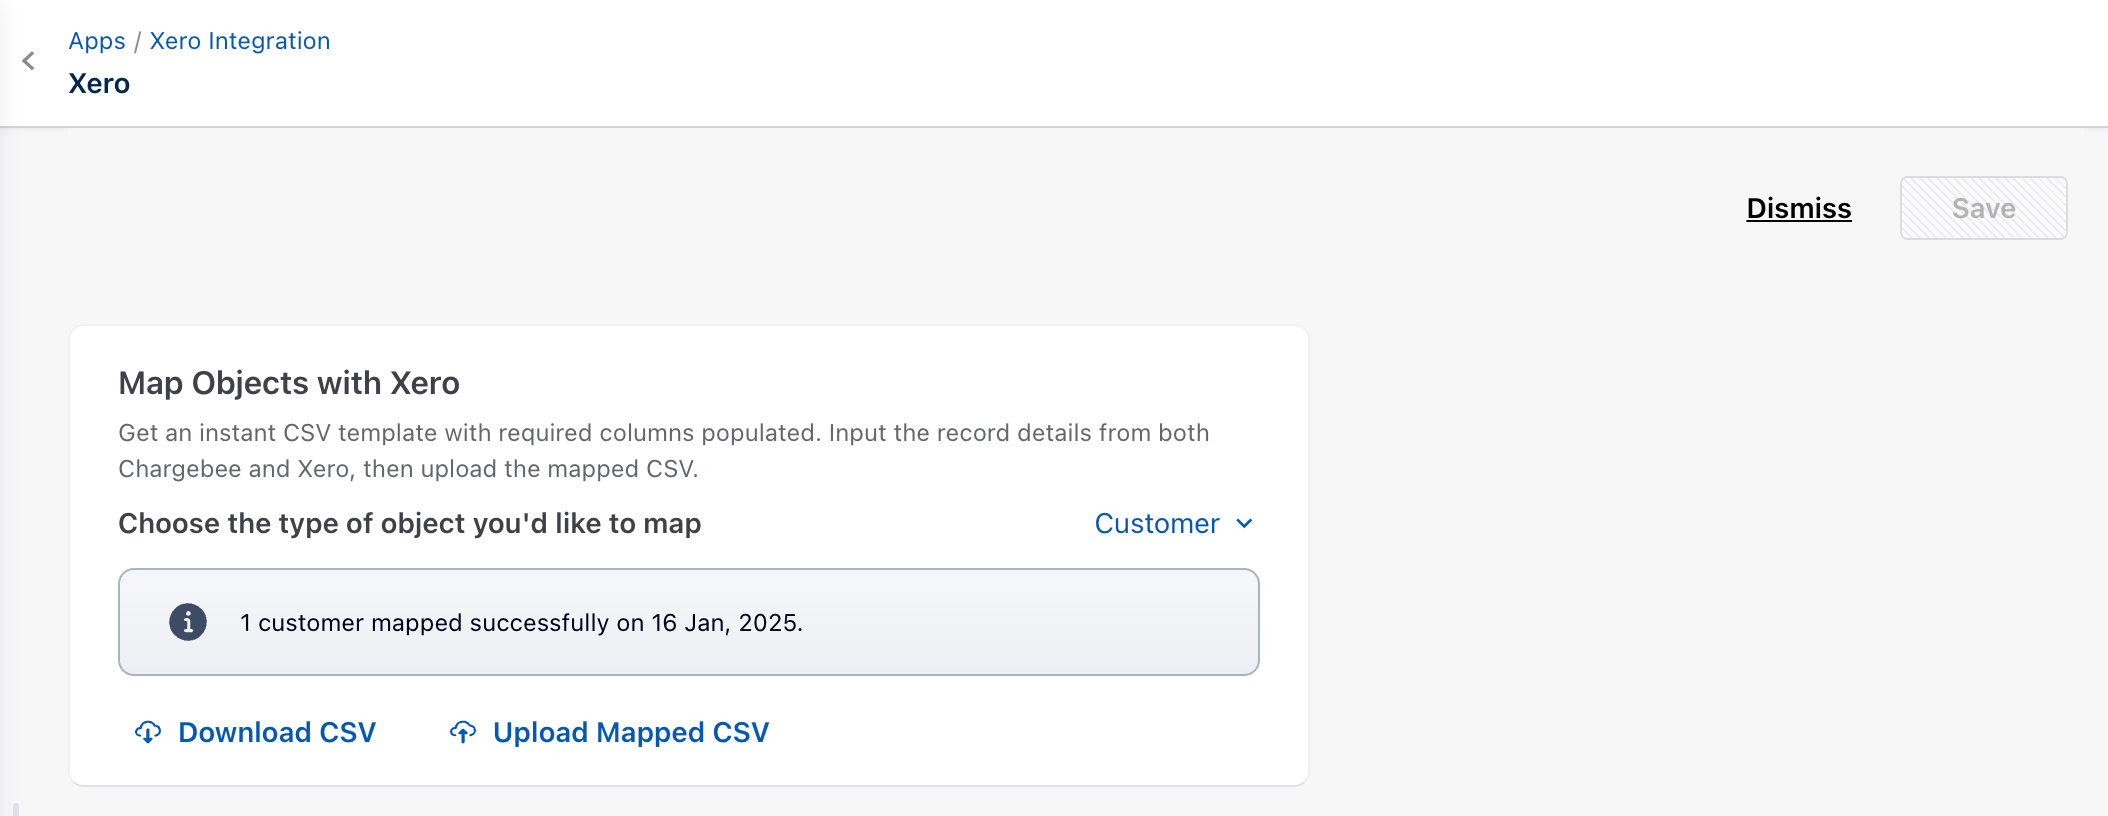This screenshot has height=816, width=2108.
Task: Click empty space in the info banner
Action: (1030, 622)
